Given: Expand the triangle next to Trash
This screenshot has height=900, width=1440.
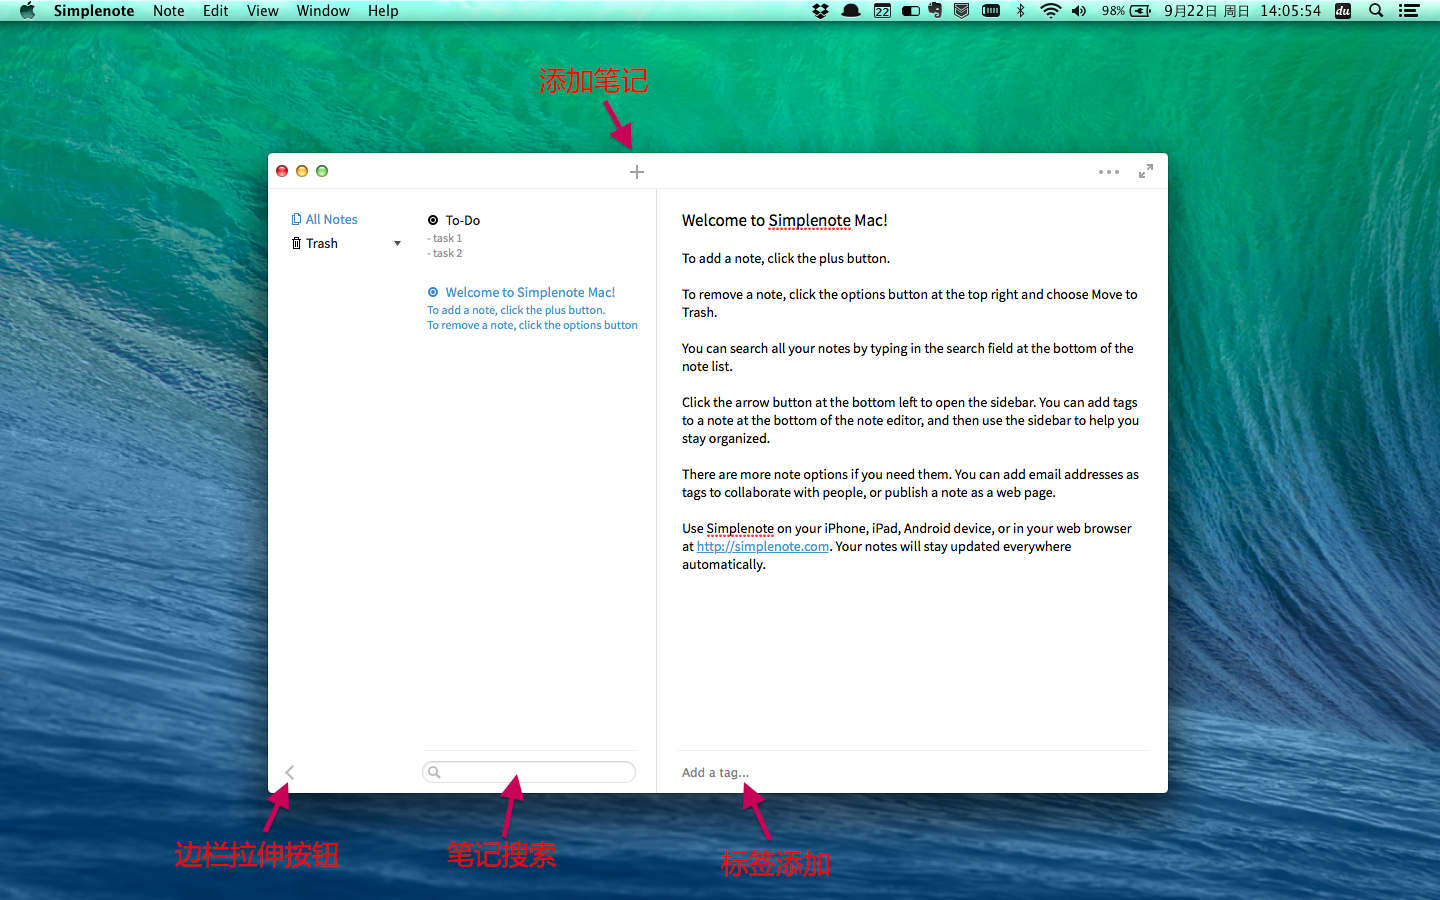Looking at the screenshot, I should click(x=398, y=244).
